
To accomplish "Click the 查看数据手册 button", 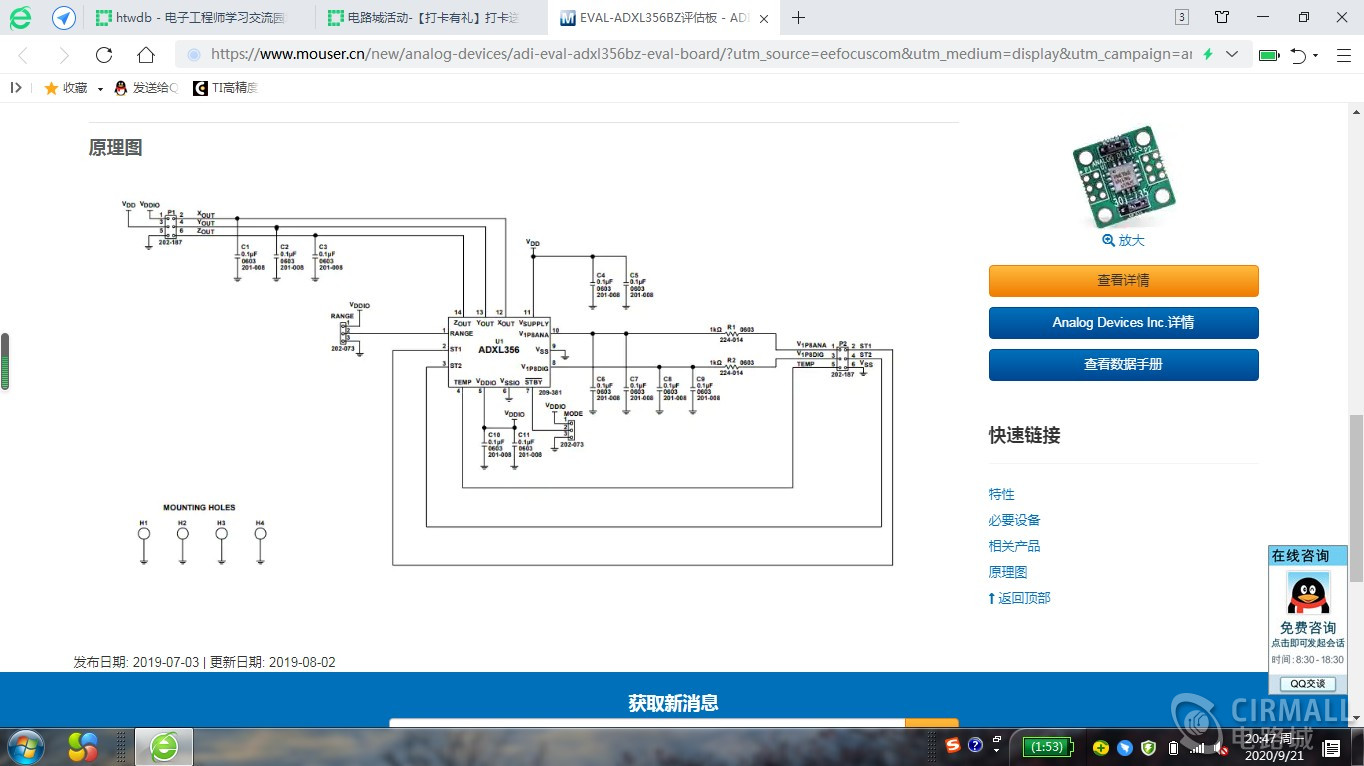I will click(x=1123, y=365).
